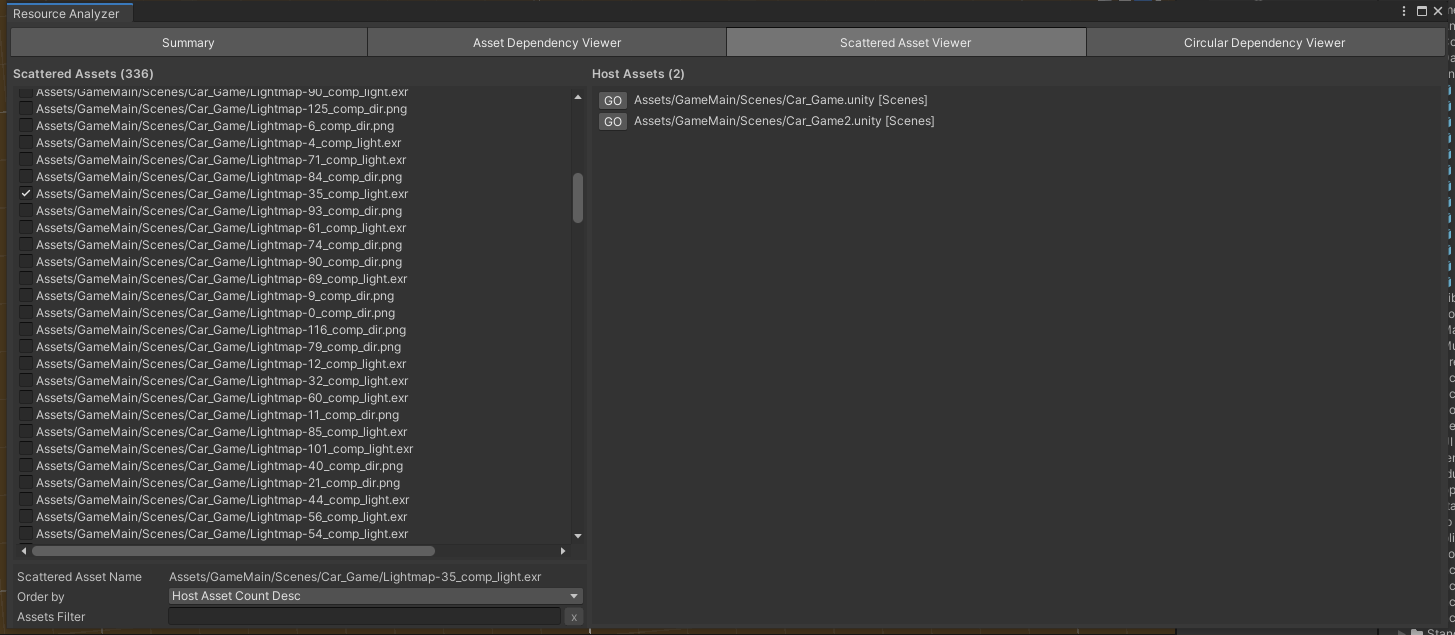Open the Resource Analyzer kebab menu icon
Image resolution: width=1455 pixels, height=635 pixels.
[x=1405, y=11]
